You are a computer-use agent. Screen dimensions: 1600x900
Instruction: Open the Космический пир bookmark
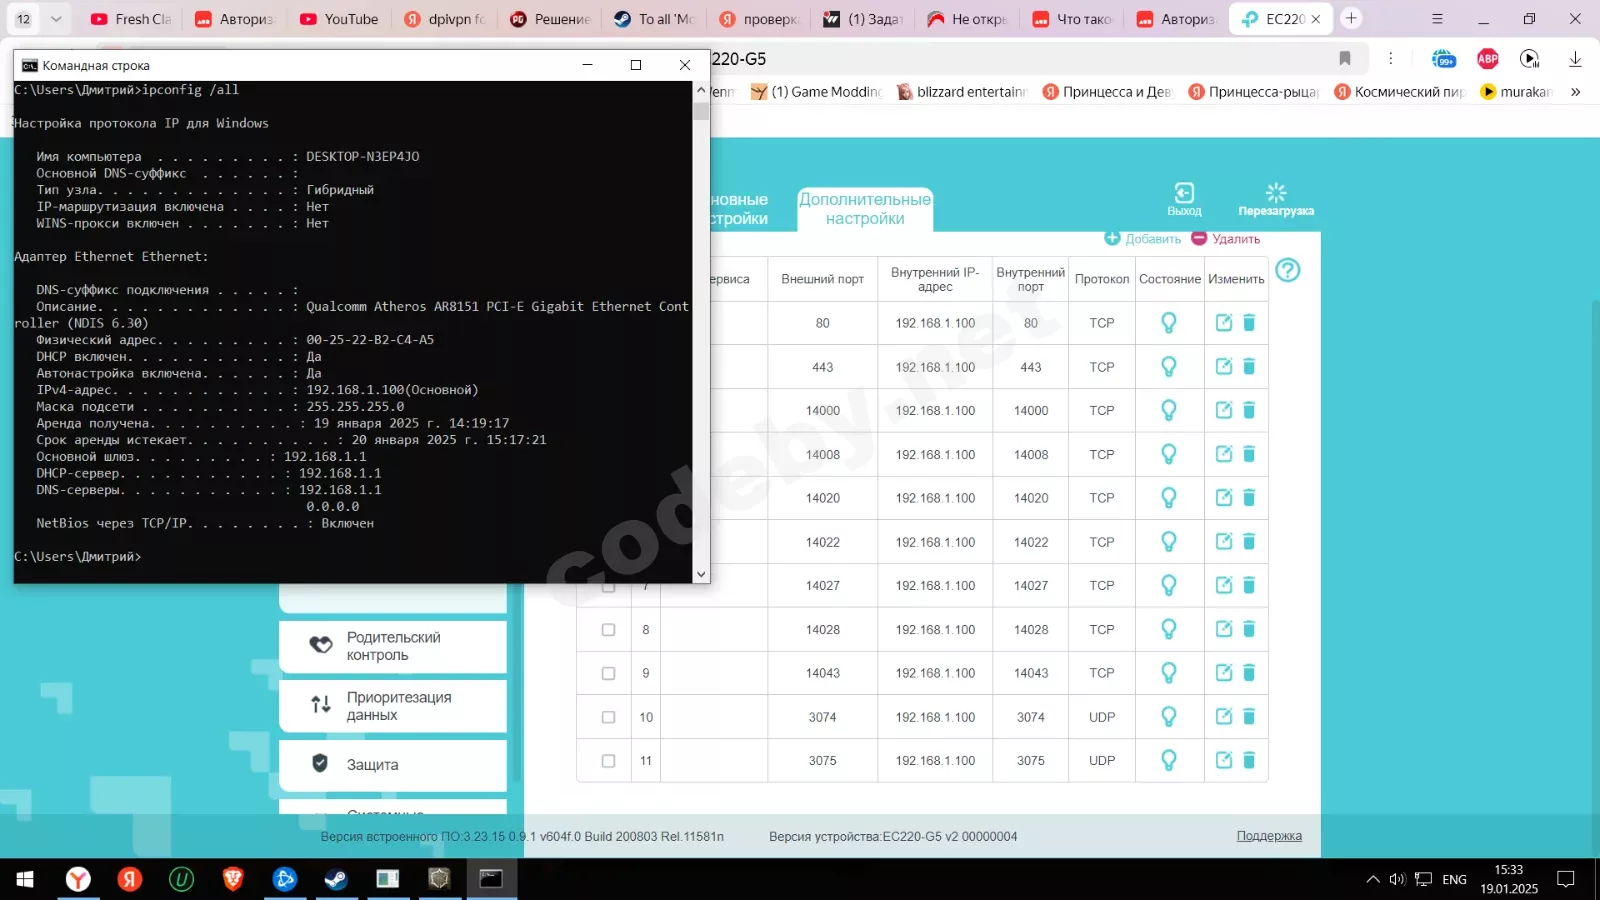[1400, 92]
